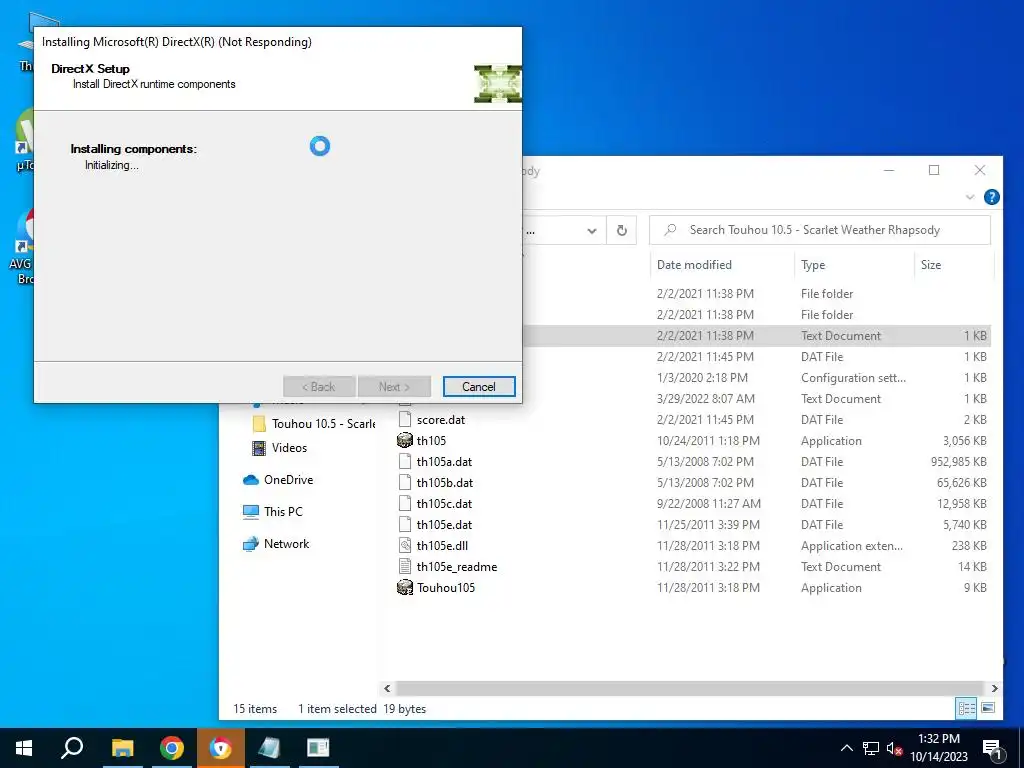The width and height of the screenshot is (1024, 768).
Task: Sort files by Type column header
Action: [813, 264]
